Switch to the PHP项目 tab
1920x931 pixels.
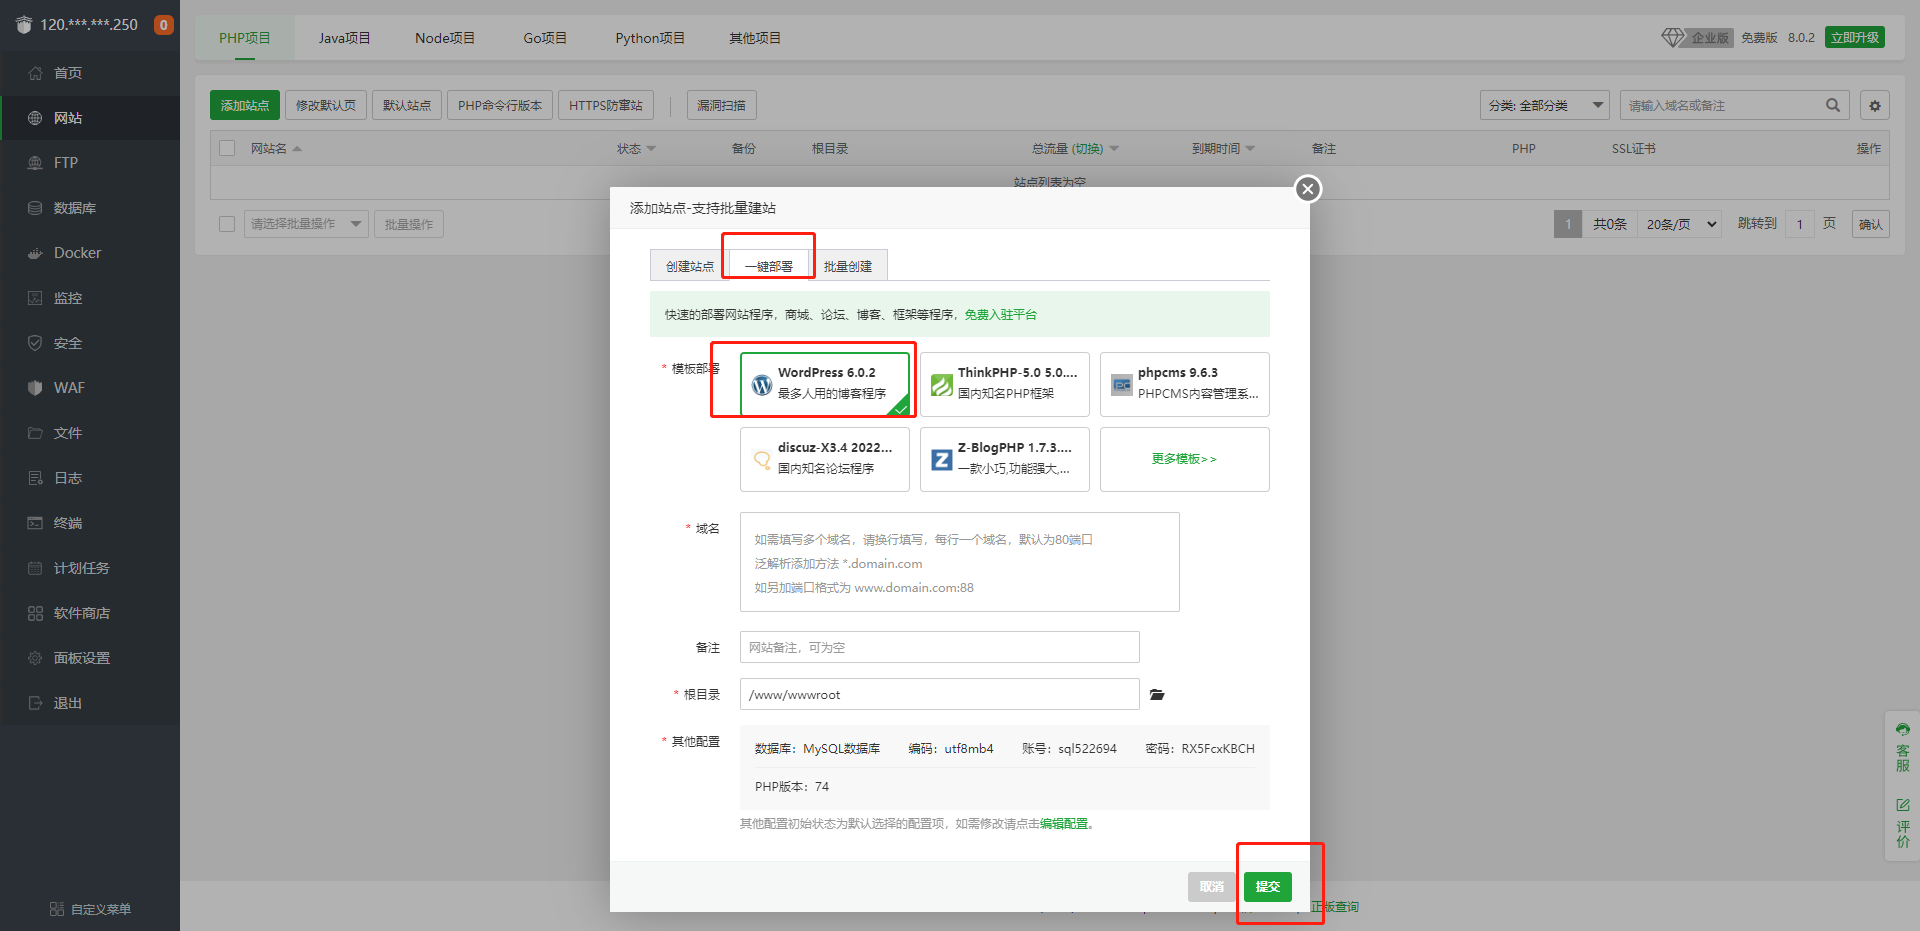[x=245, y=38]
